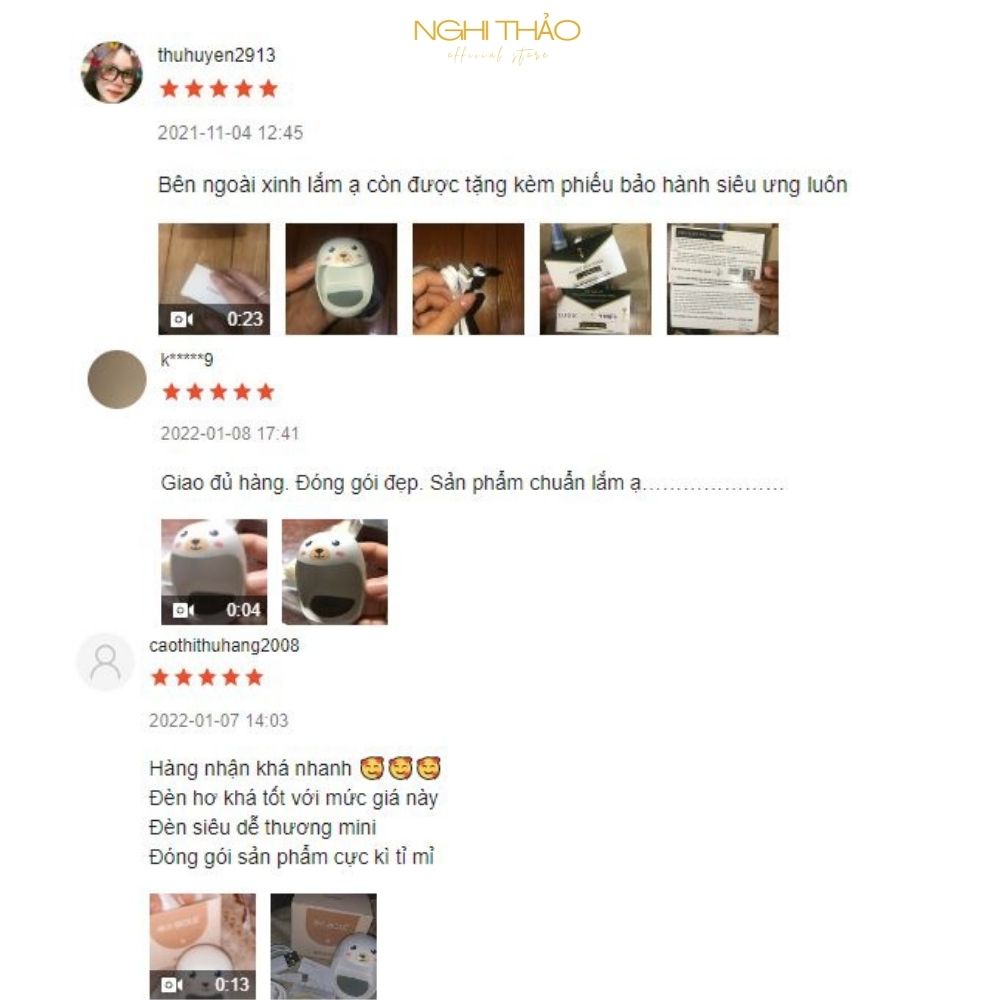Click the brown avatar of user k*****9

click(x=117, y=379)
